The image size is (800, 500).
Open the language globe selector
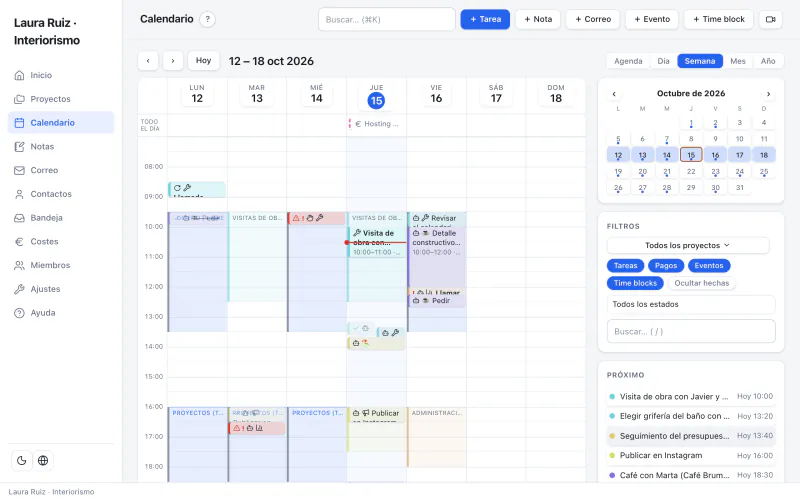[43, 461]
